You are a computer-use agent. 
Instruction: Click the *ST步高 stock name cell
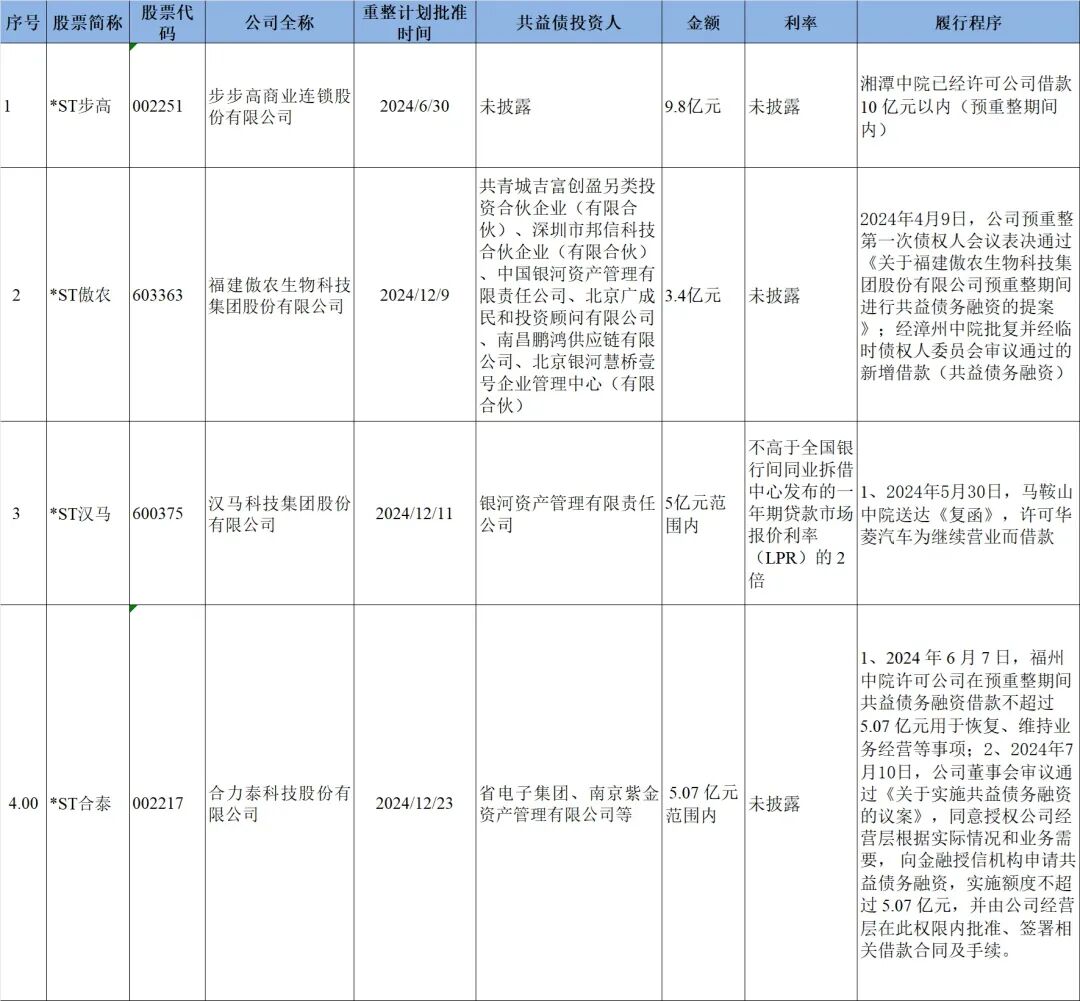87,105
